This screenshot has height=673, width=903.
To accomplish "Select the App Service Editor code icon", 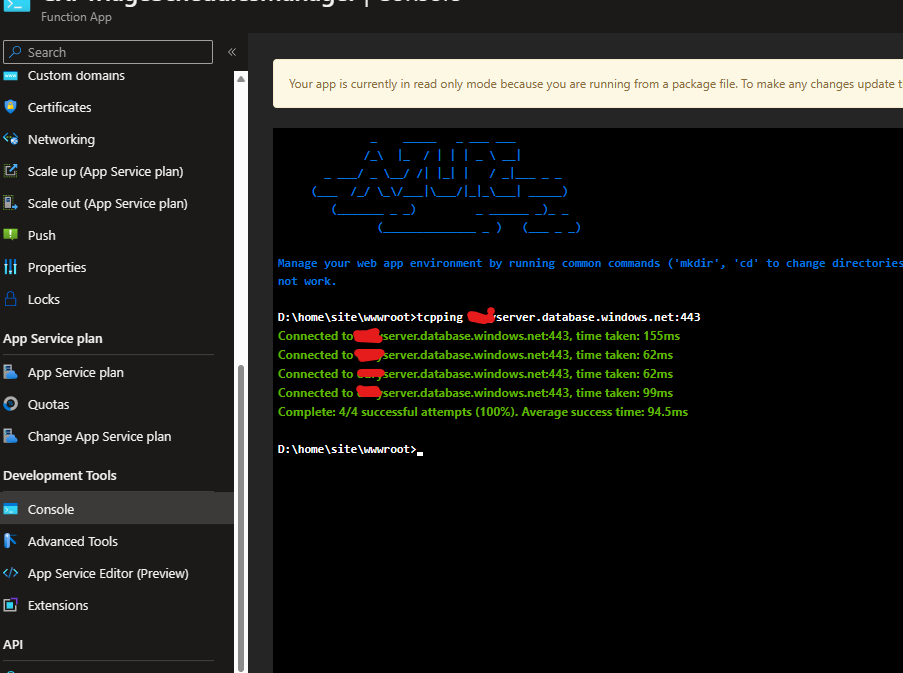I will pos(12,573).
